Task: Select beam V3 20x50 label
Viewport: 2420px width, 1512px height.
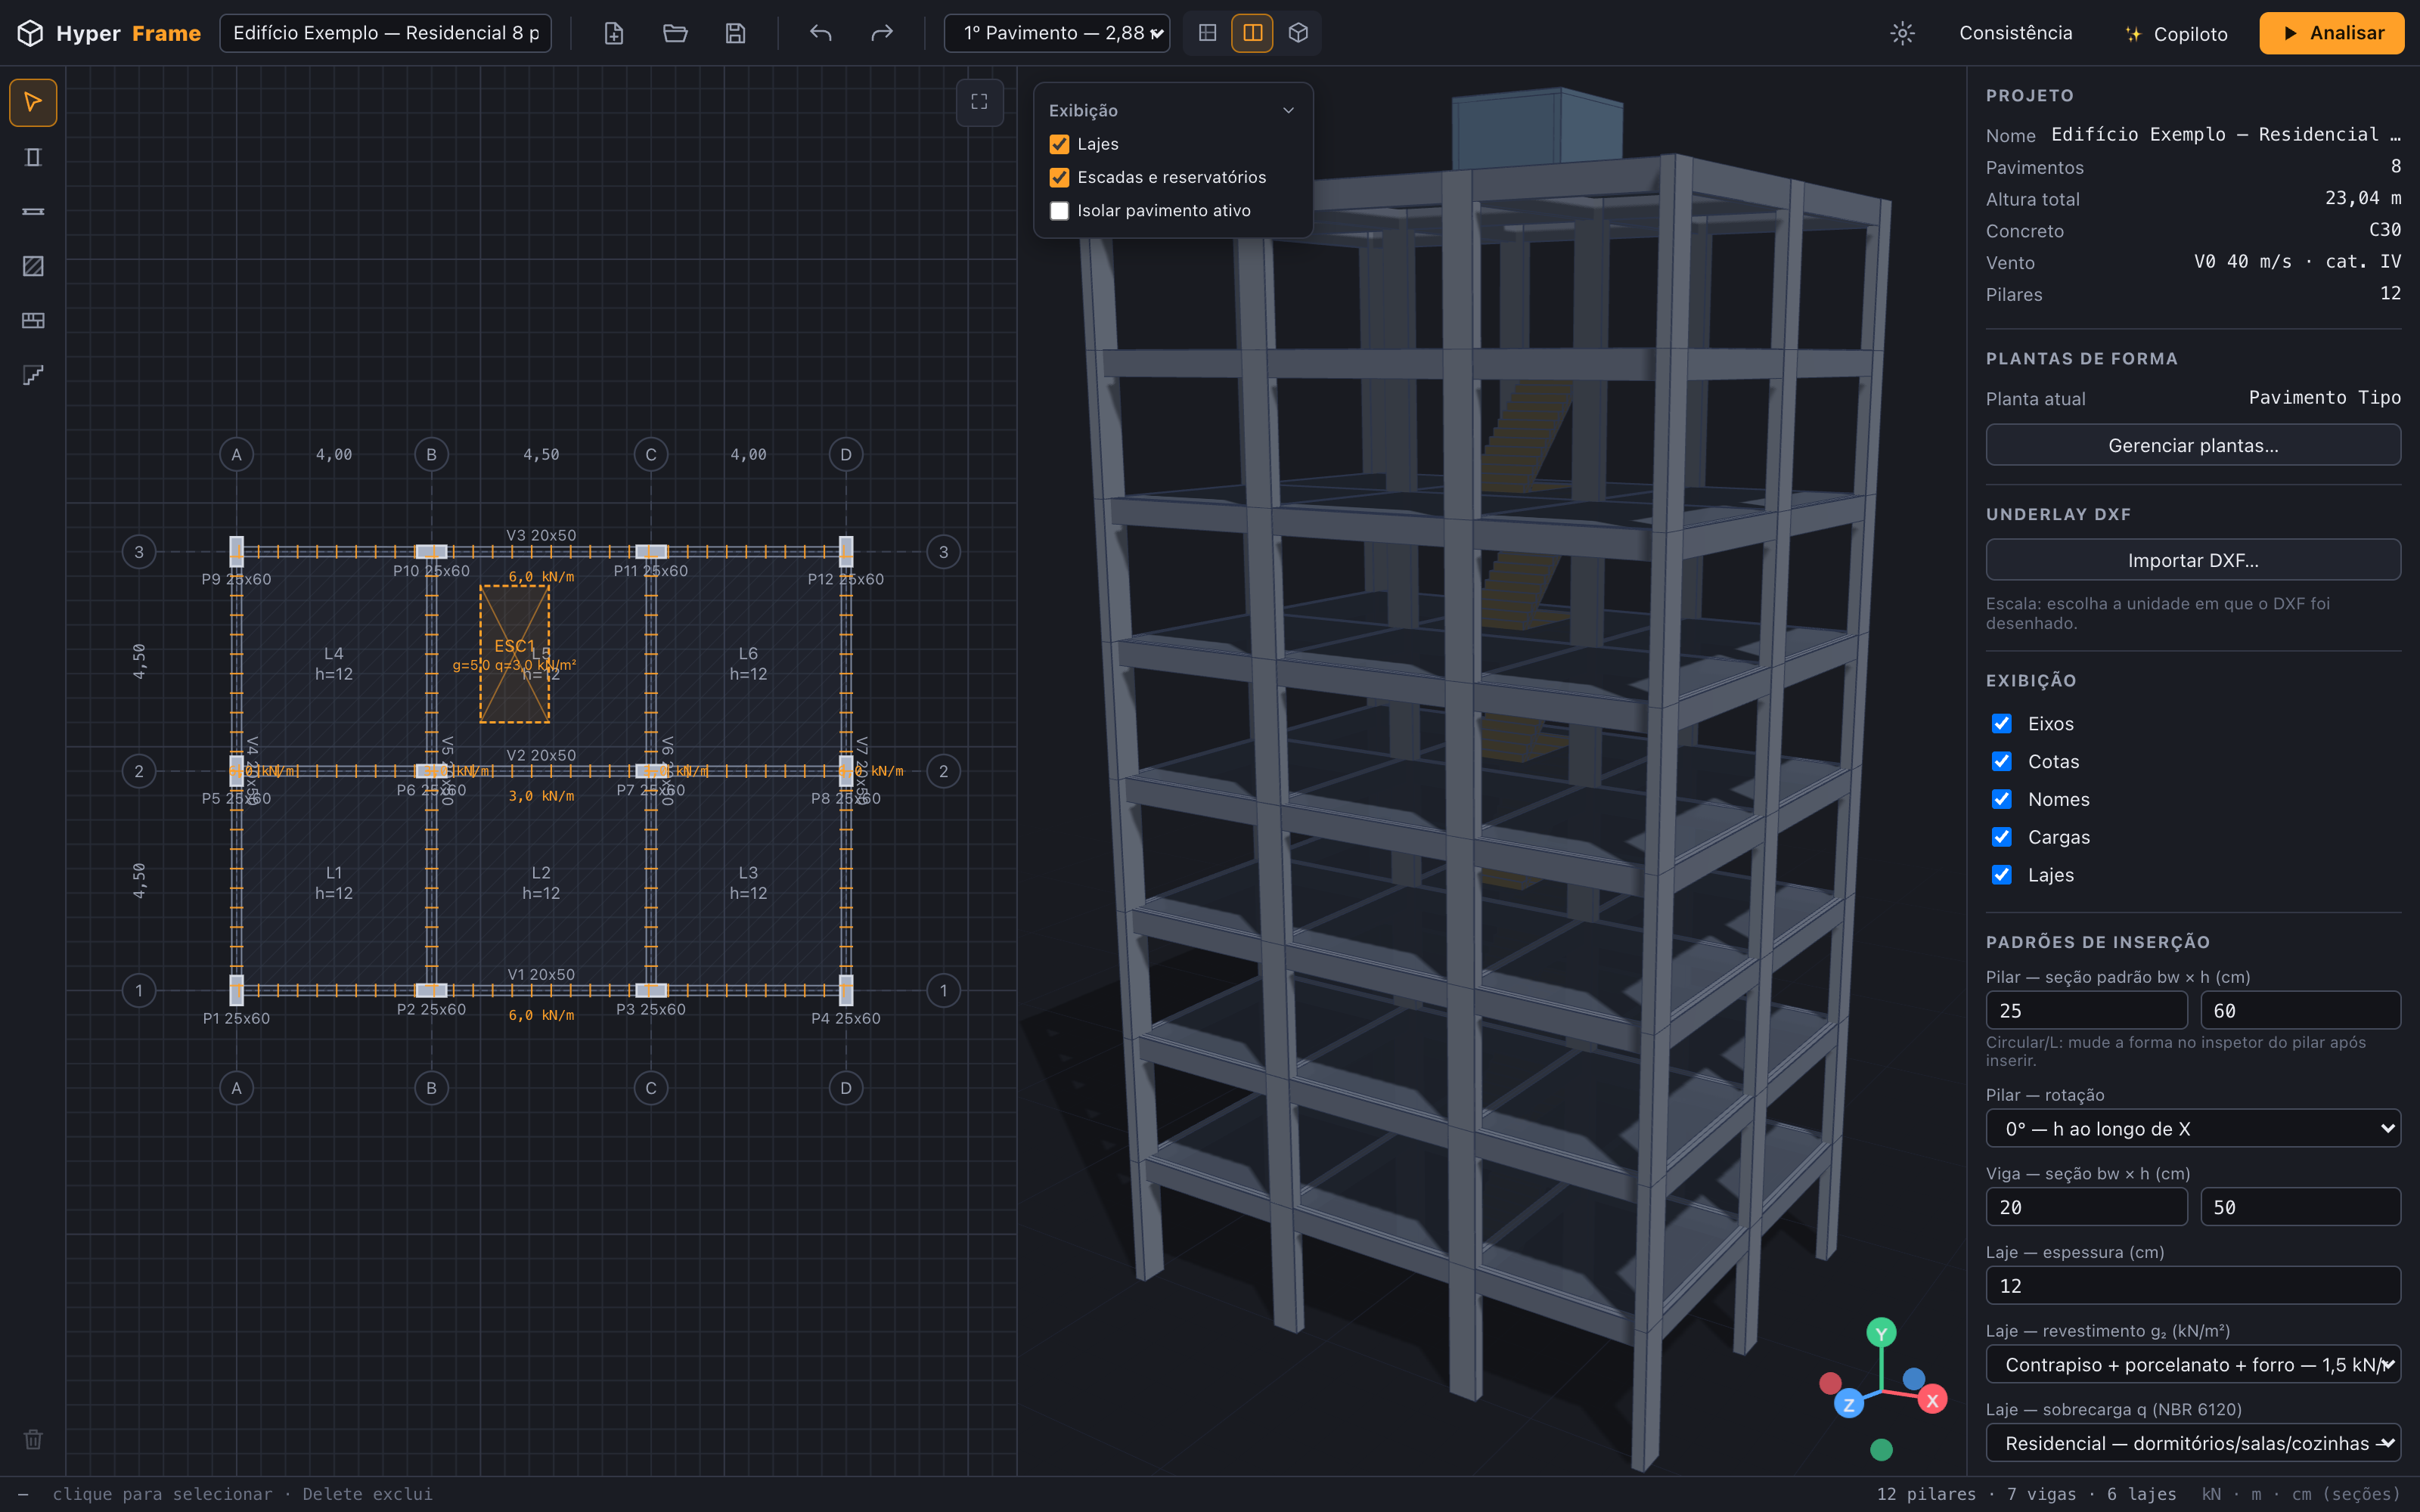Action: coord(541,535)
